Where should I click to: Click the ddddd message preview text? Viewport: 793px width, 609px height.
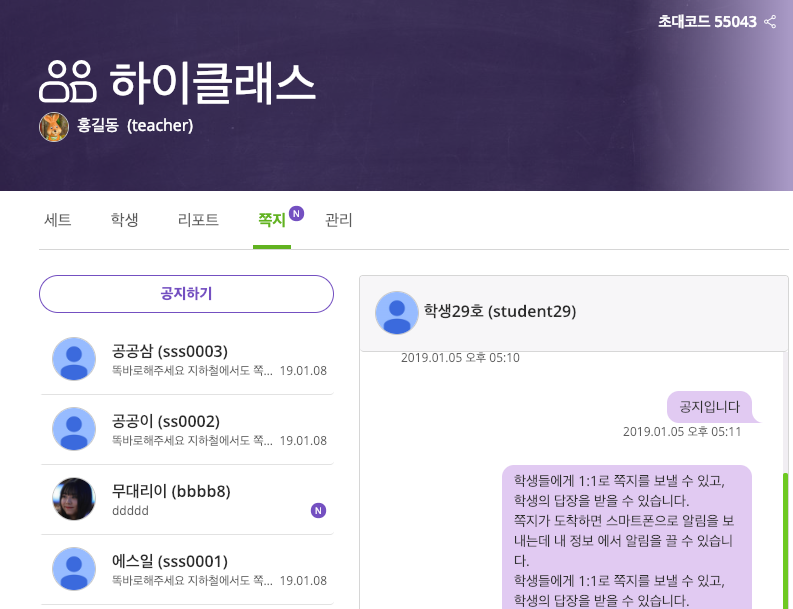[x=130, y=511]
